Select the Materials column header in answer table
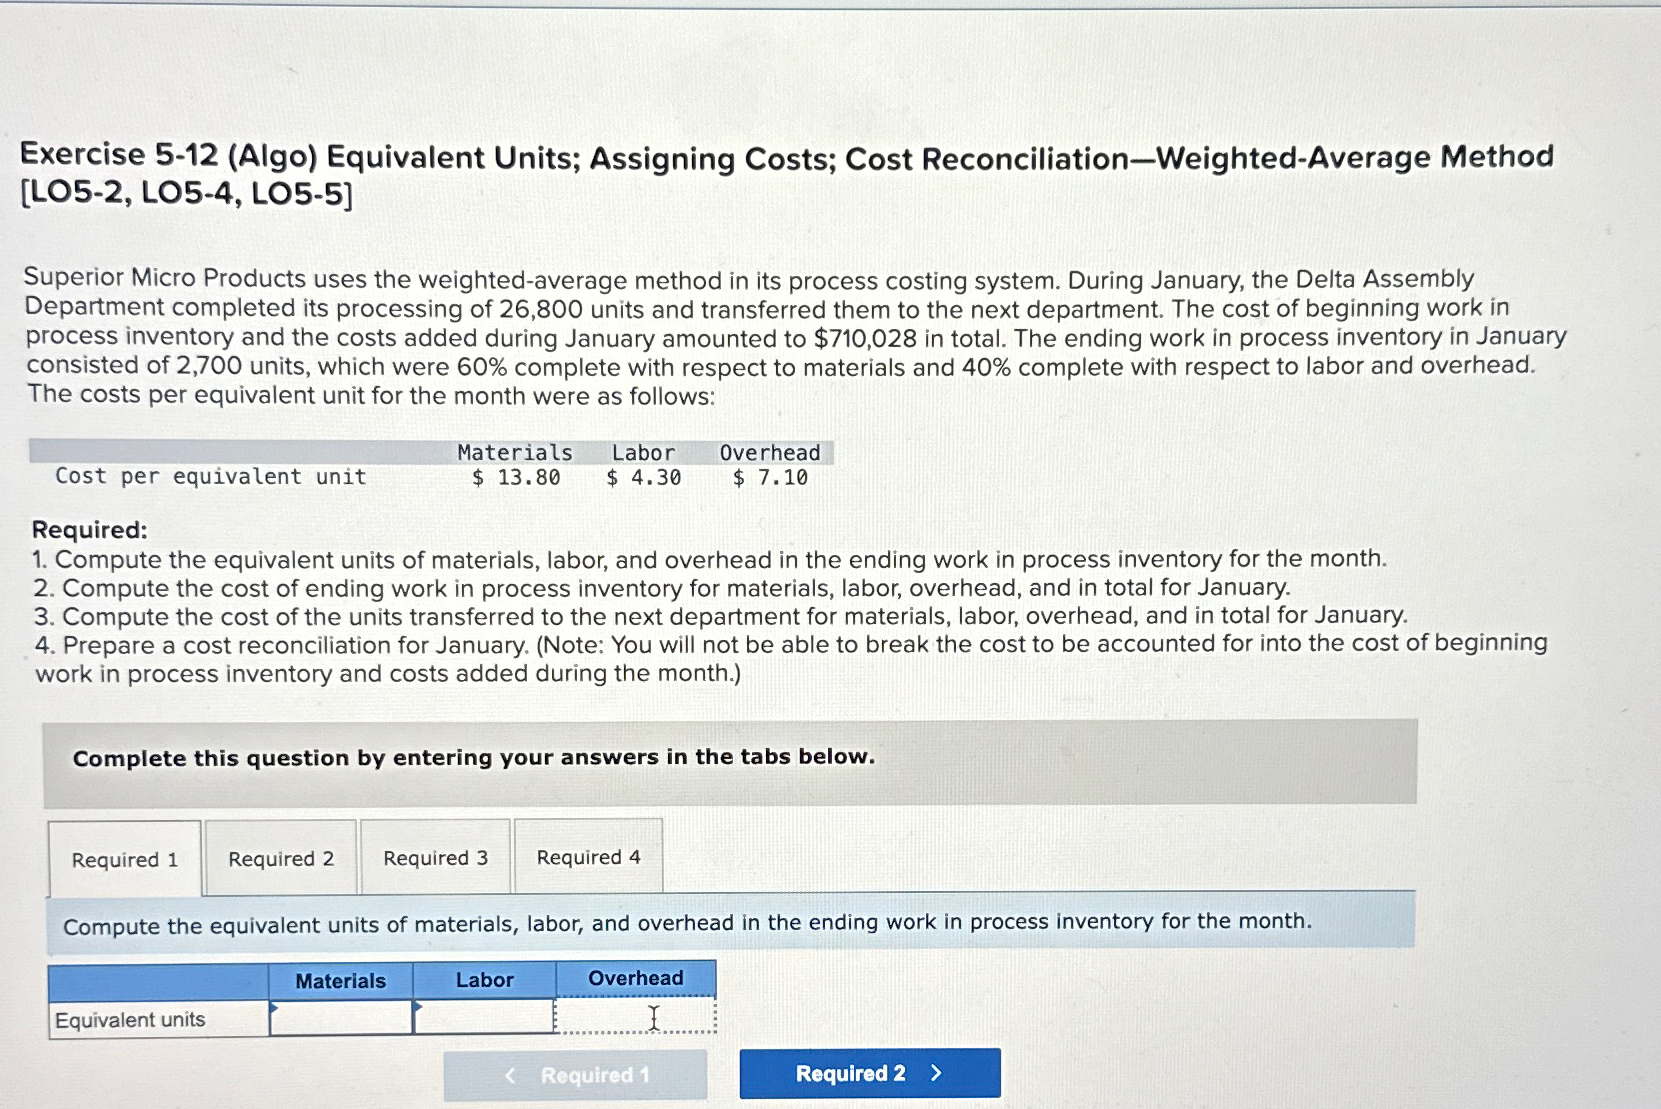The width and height of the screenshot is (1661, 1109). click(x=341, y=981)
